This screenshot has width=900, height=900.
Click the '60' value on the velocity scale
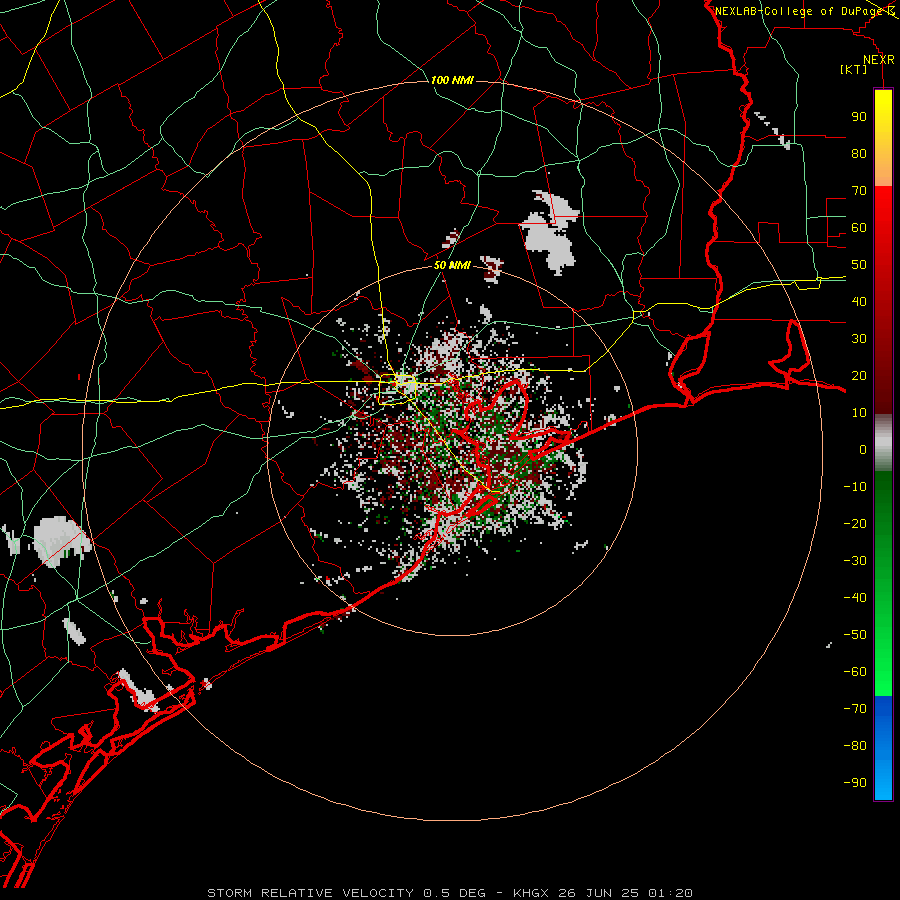coord(859,228)
